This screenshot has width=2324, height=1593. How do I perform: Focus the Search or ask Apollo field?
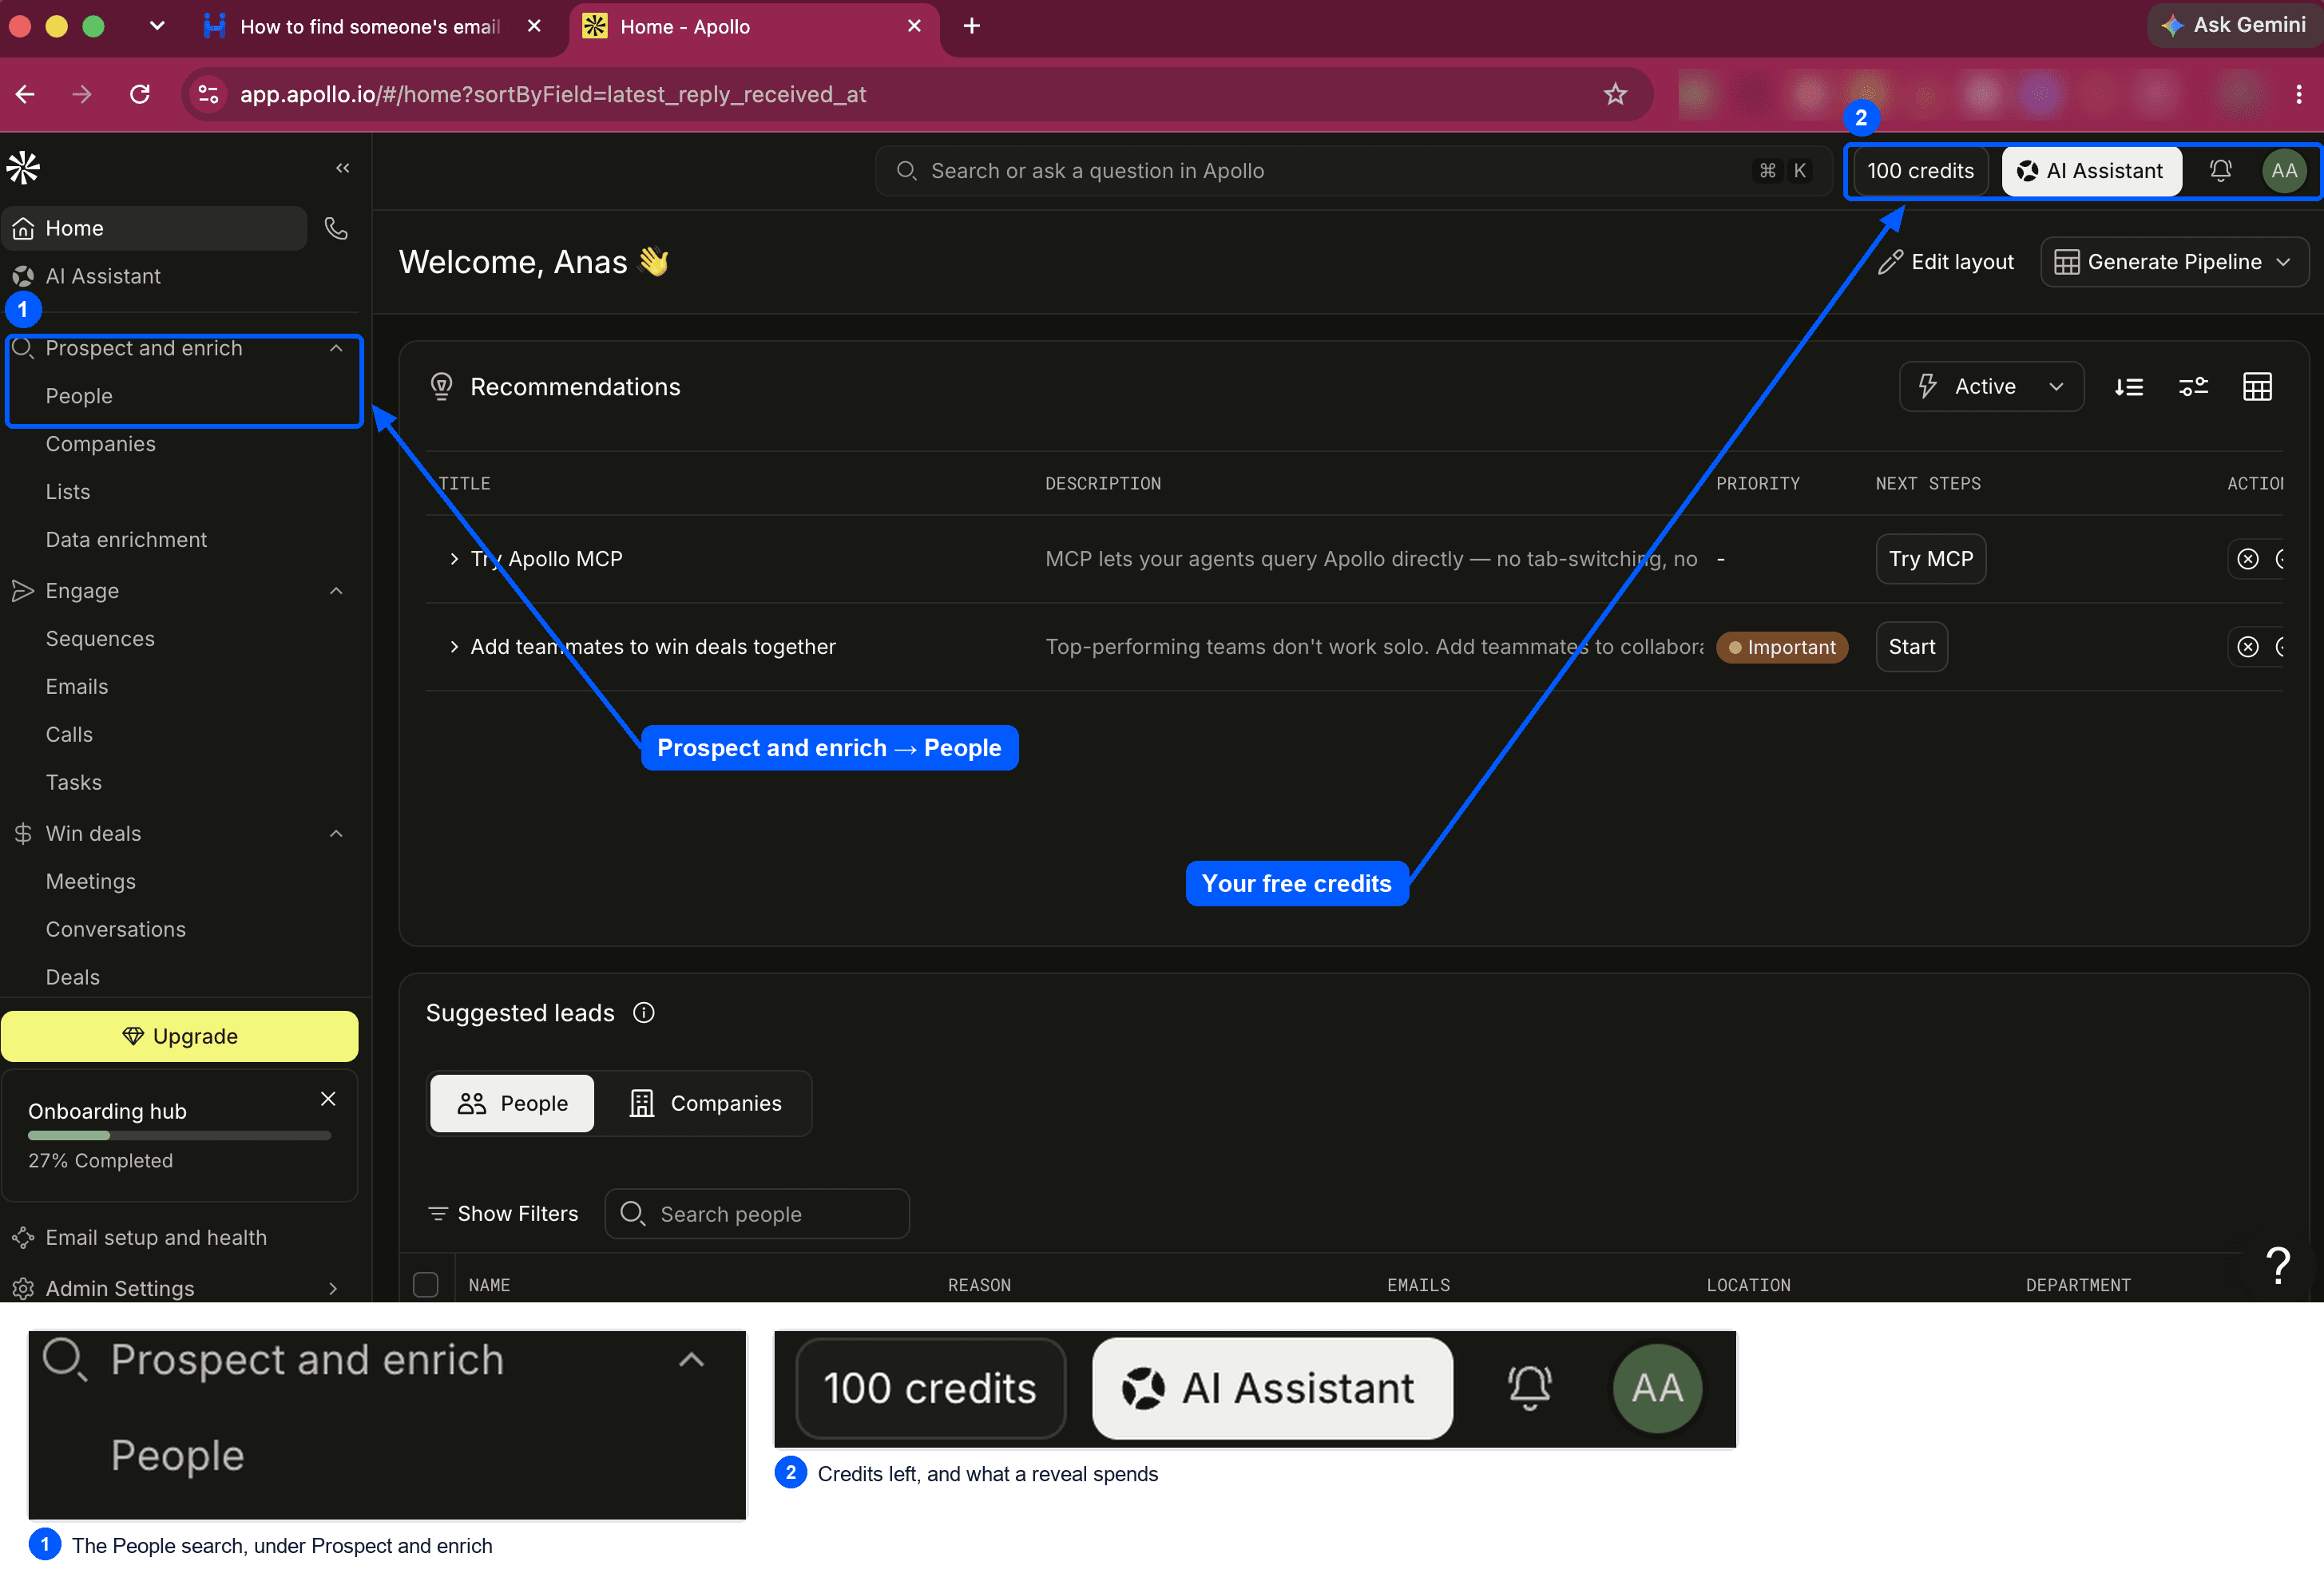pyautogui.click(x=1355, y=171)
